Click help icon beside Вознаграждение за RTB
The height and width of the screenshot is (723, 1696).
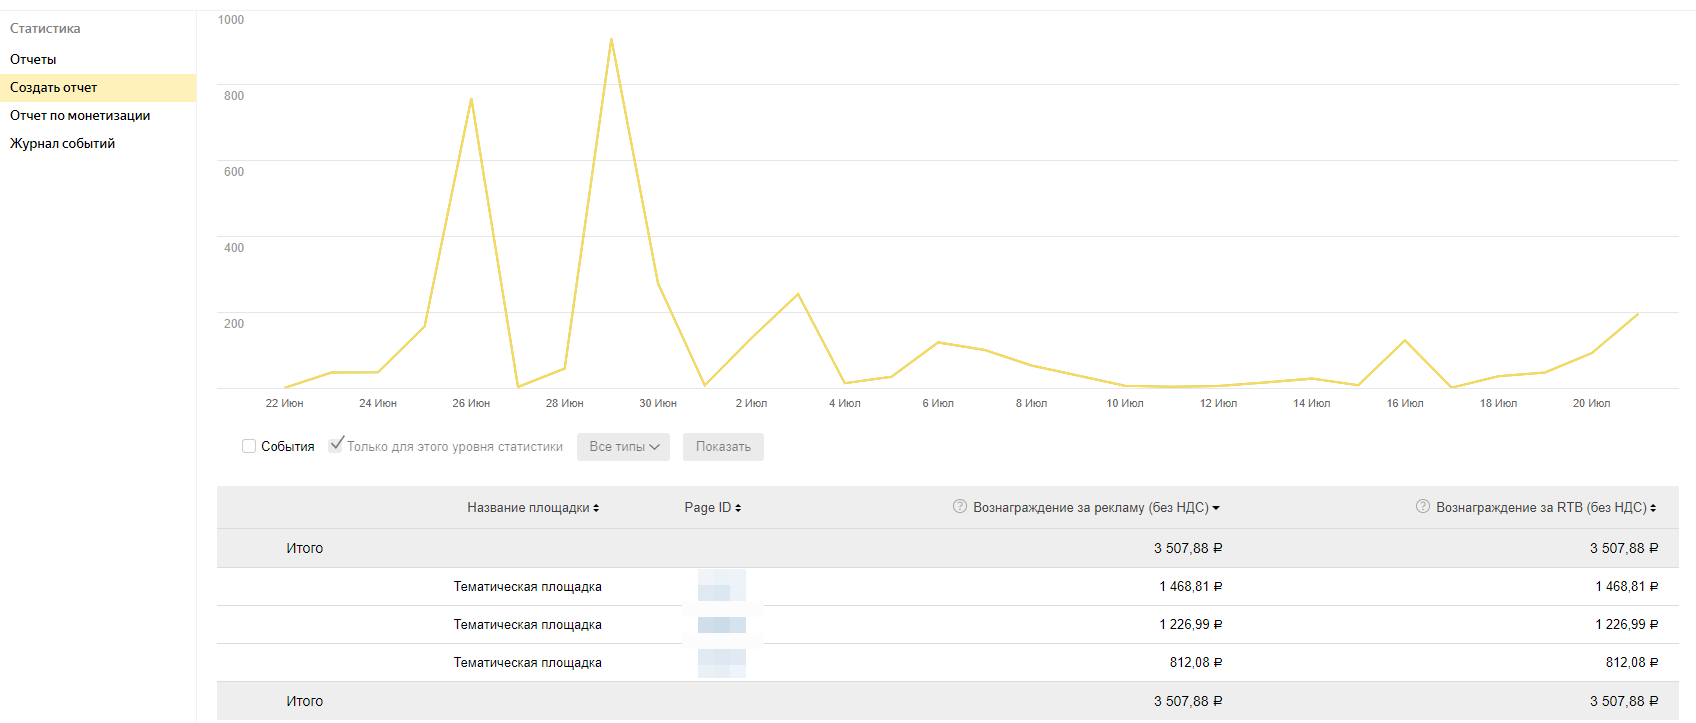tap(1423, 507)
